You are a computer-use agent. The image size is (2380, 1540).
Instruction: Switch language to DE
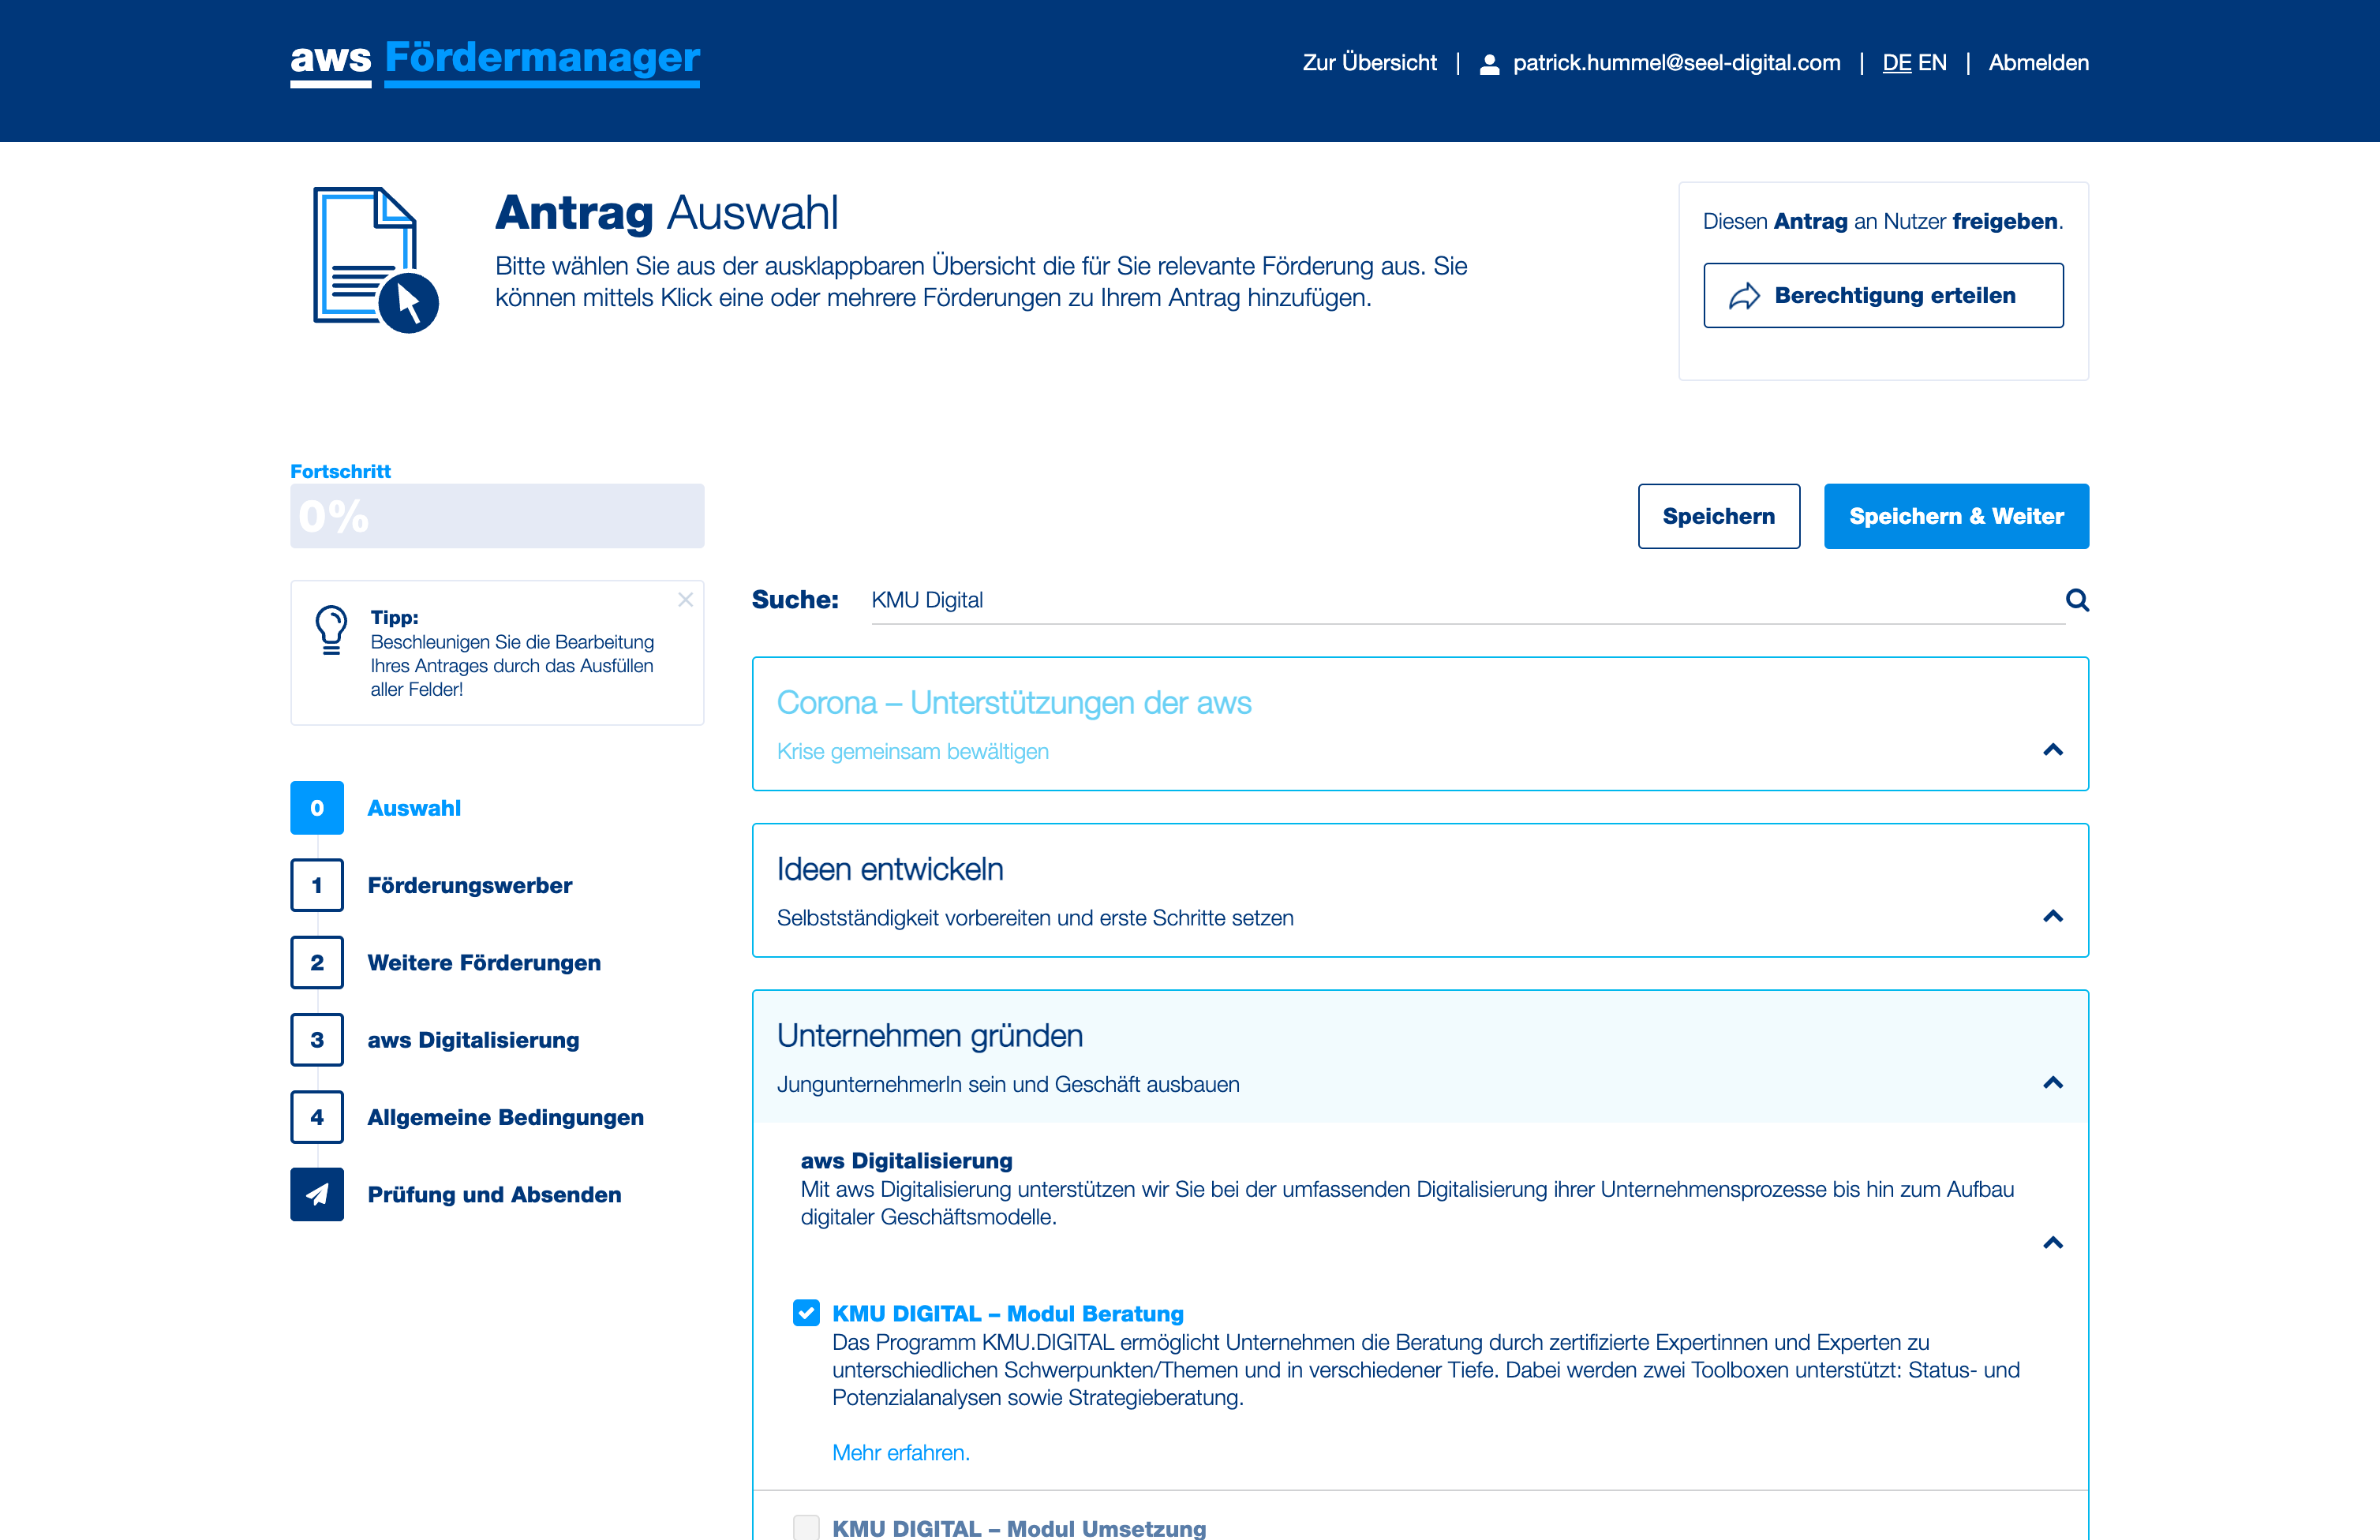1897,63
